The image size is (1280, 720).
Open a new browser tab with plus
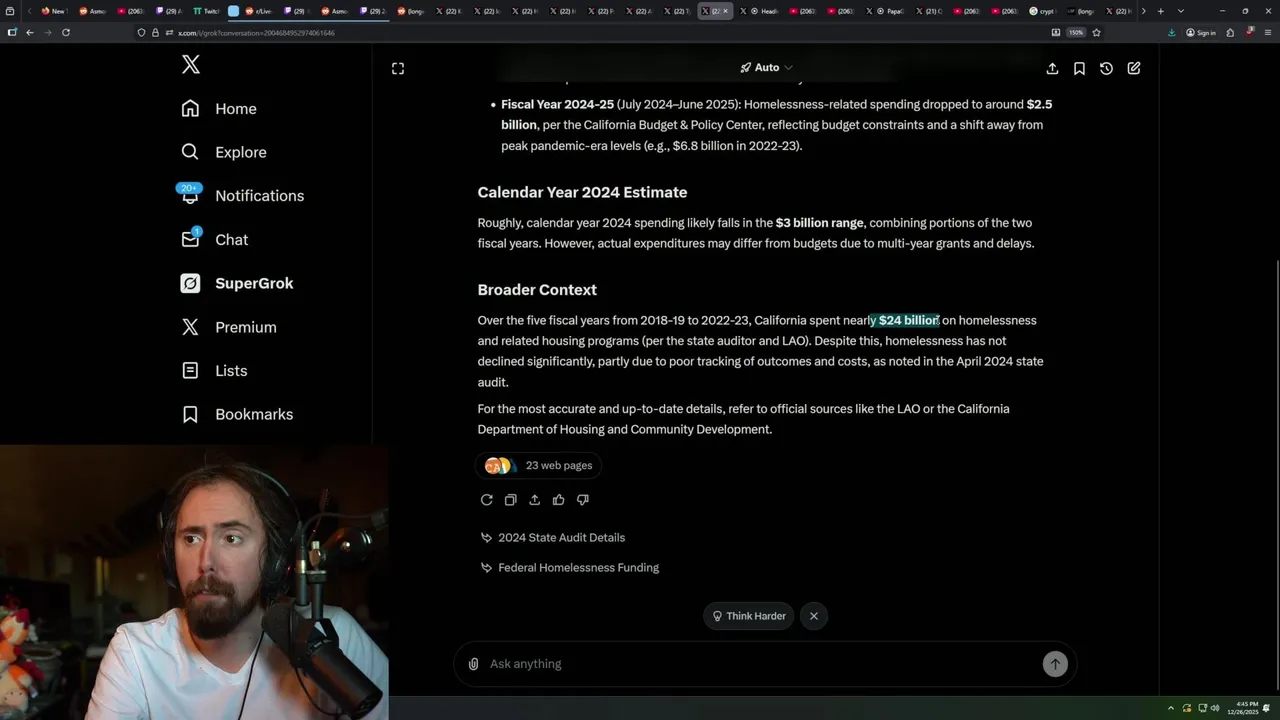(x=1160, y=11)
